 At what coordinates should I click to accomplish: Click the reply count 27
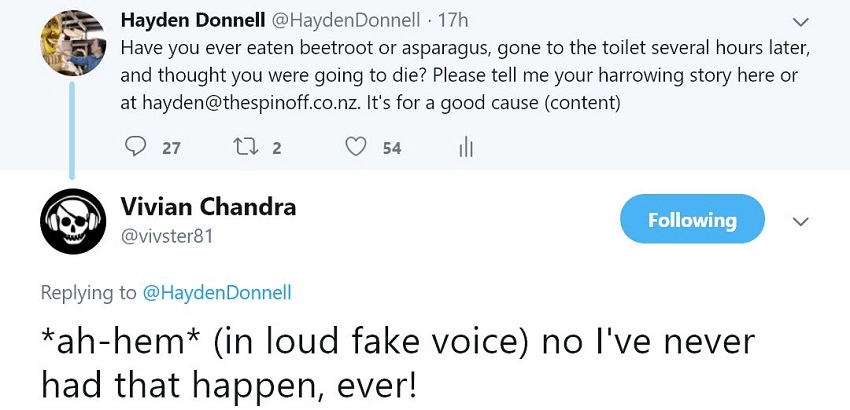point(171,148)
